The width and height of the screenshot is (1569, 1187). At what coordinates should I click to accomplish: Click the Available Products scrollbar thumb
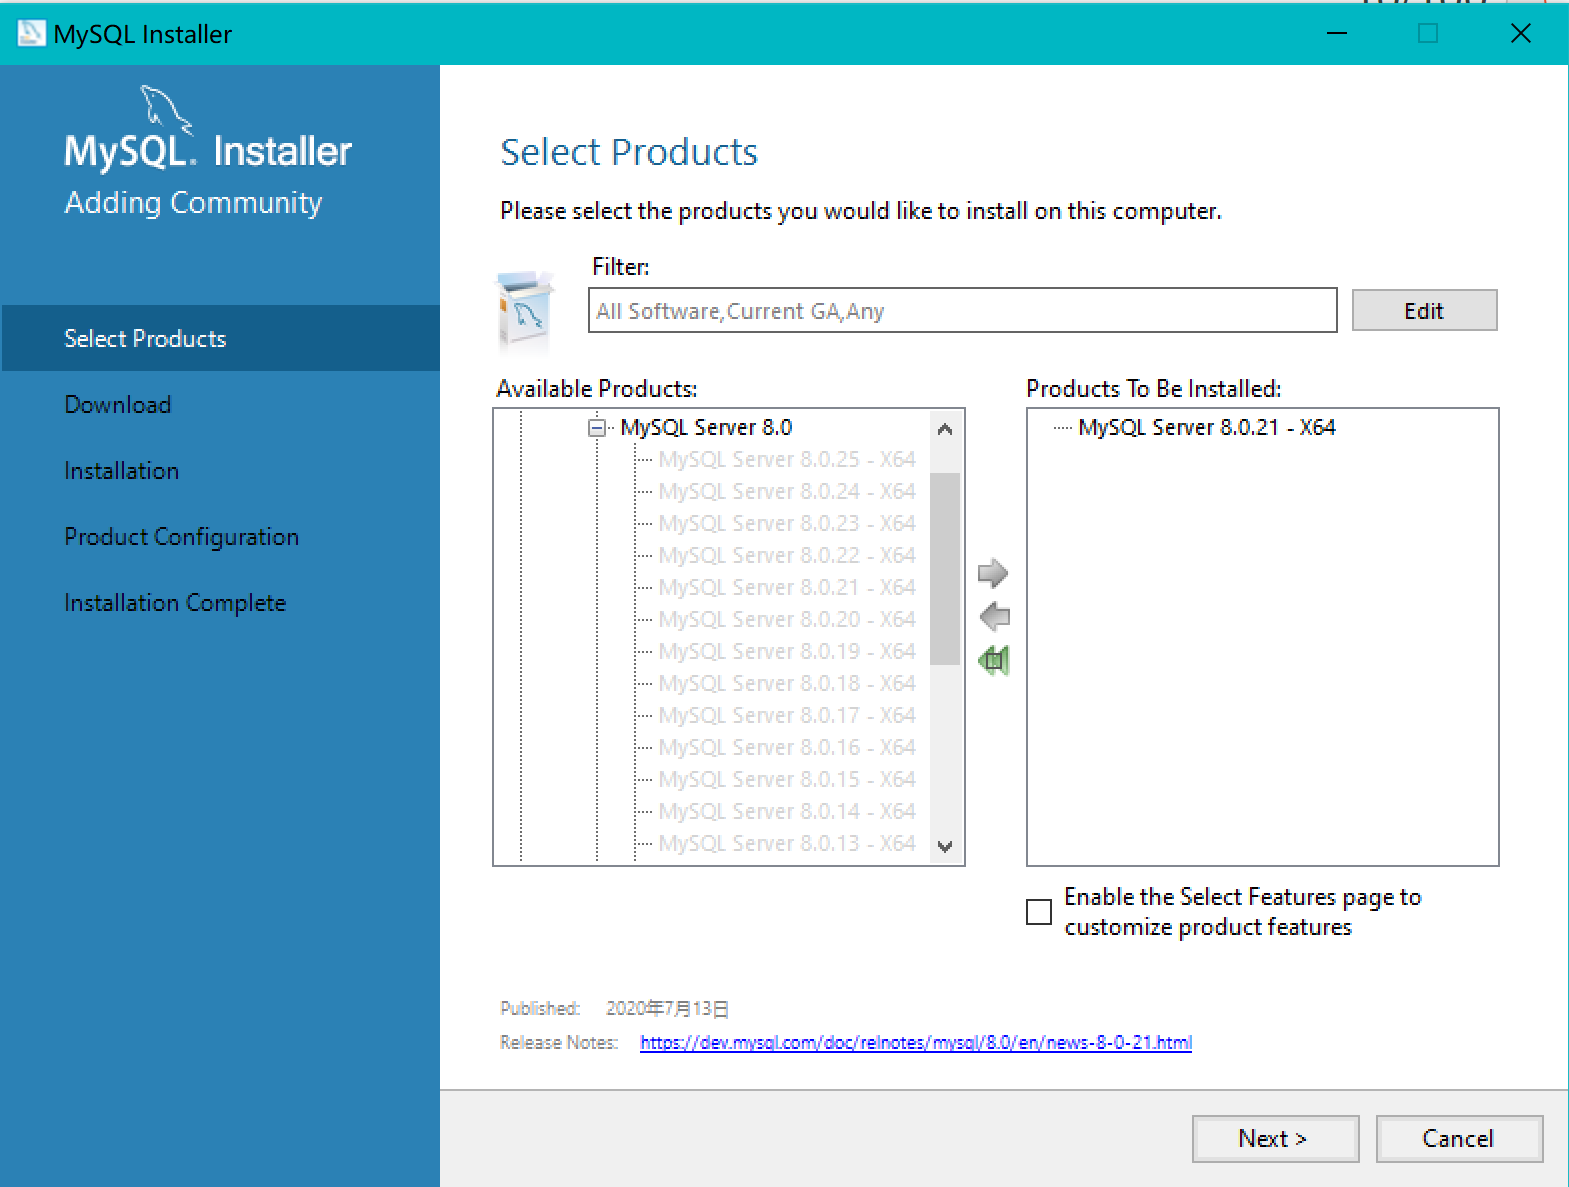pos(945,568)
